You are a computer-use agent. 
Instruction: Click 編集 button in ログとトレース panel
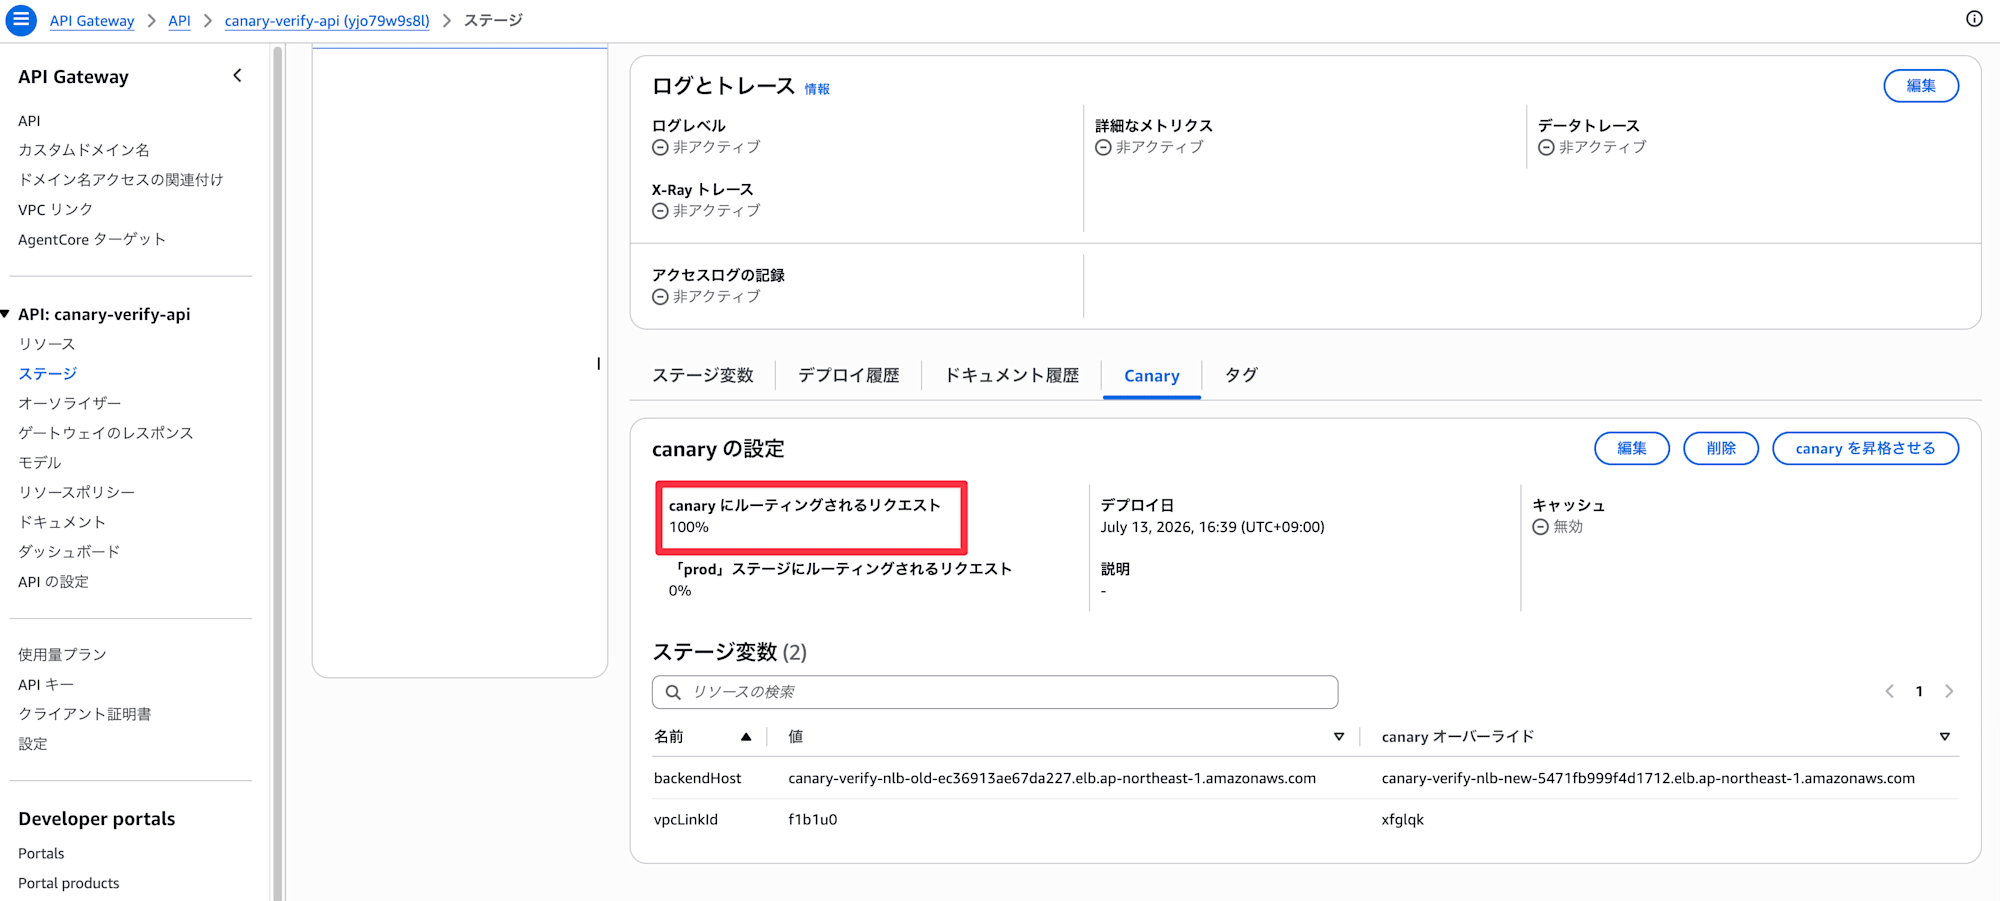pos(1921,86)
